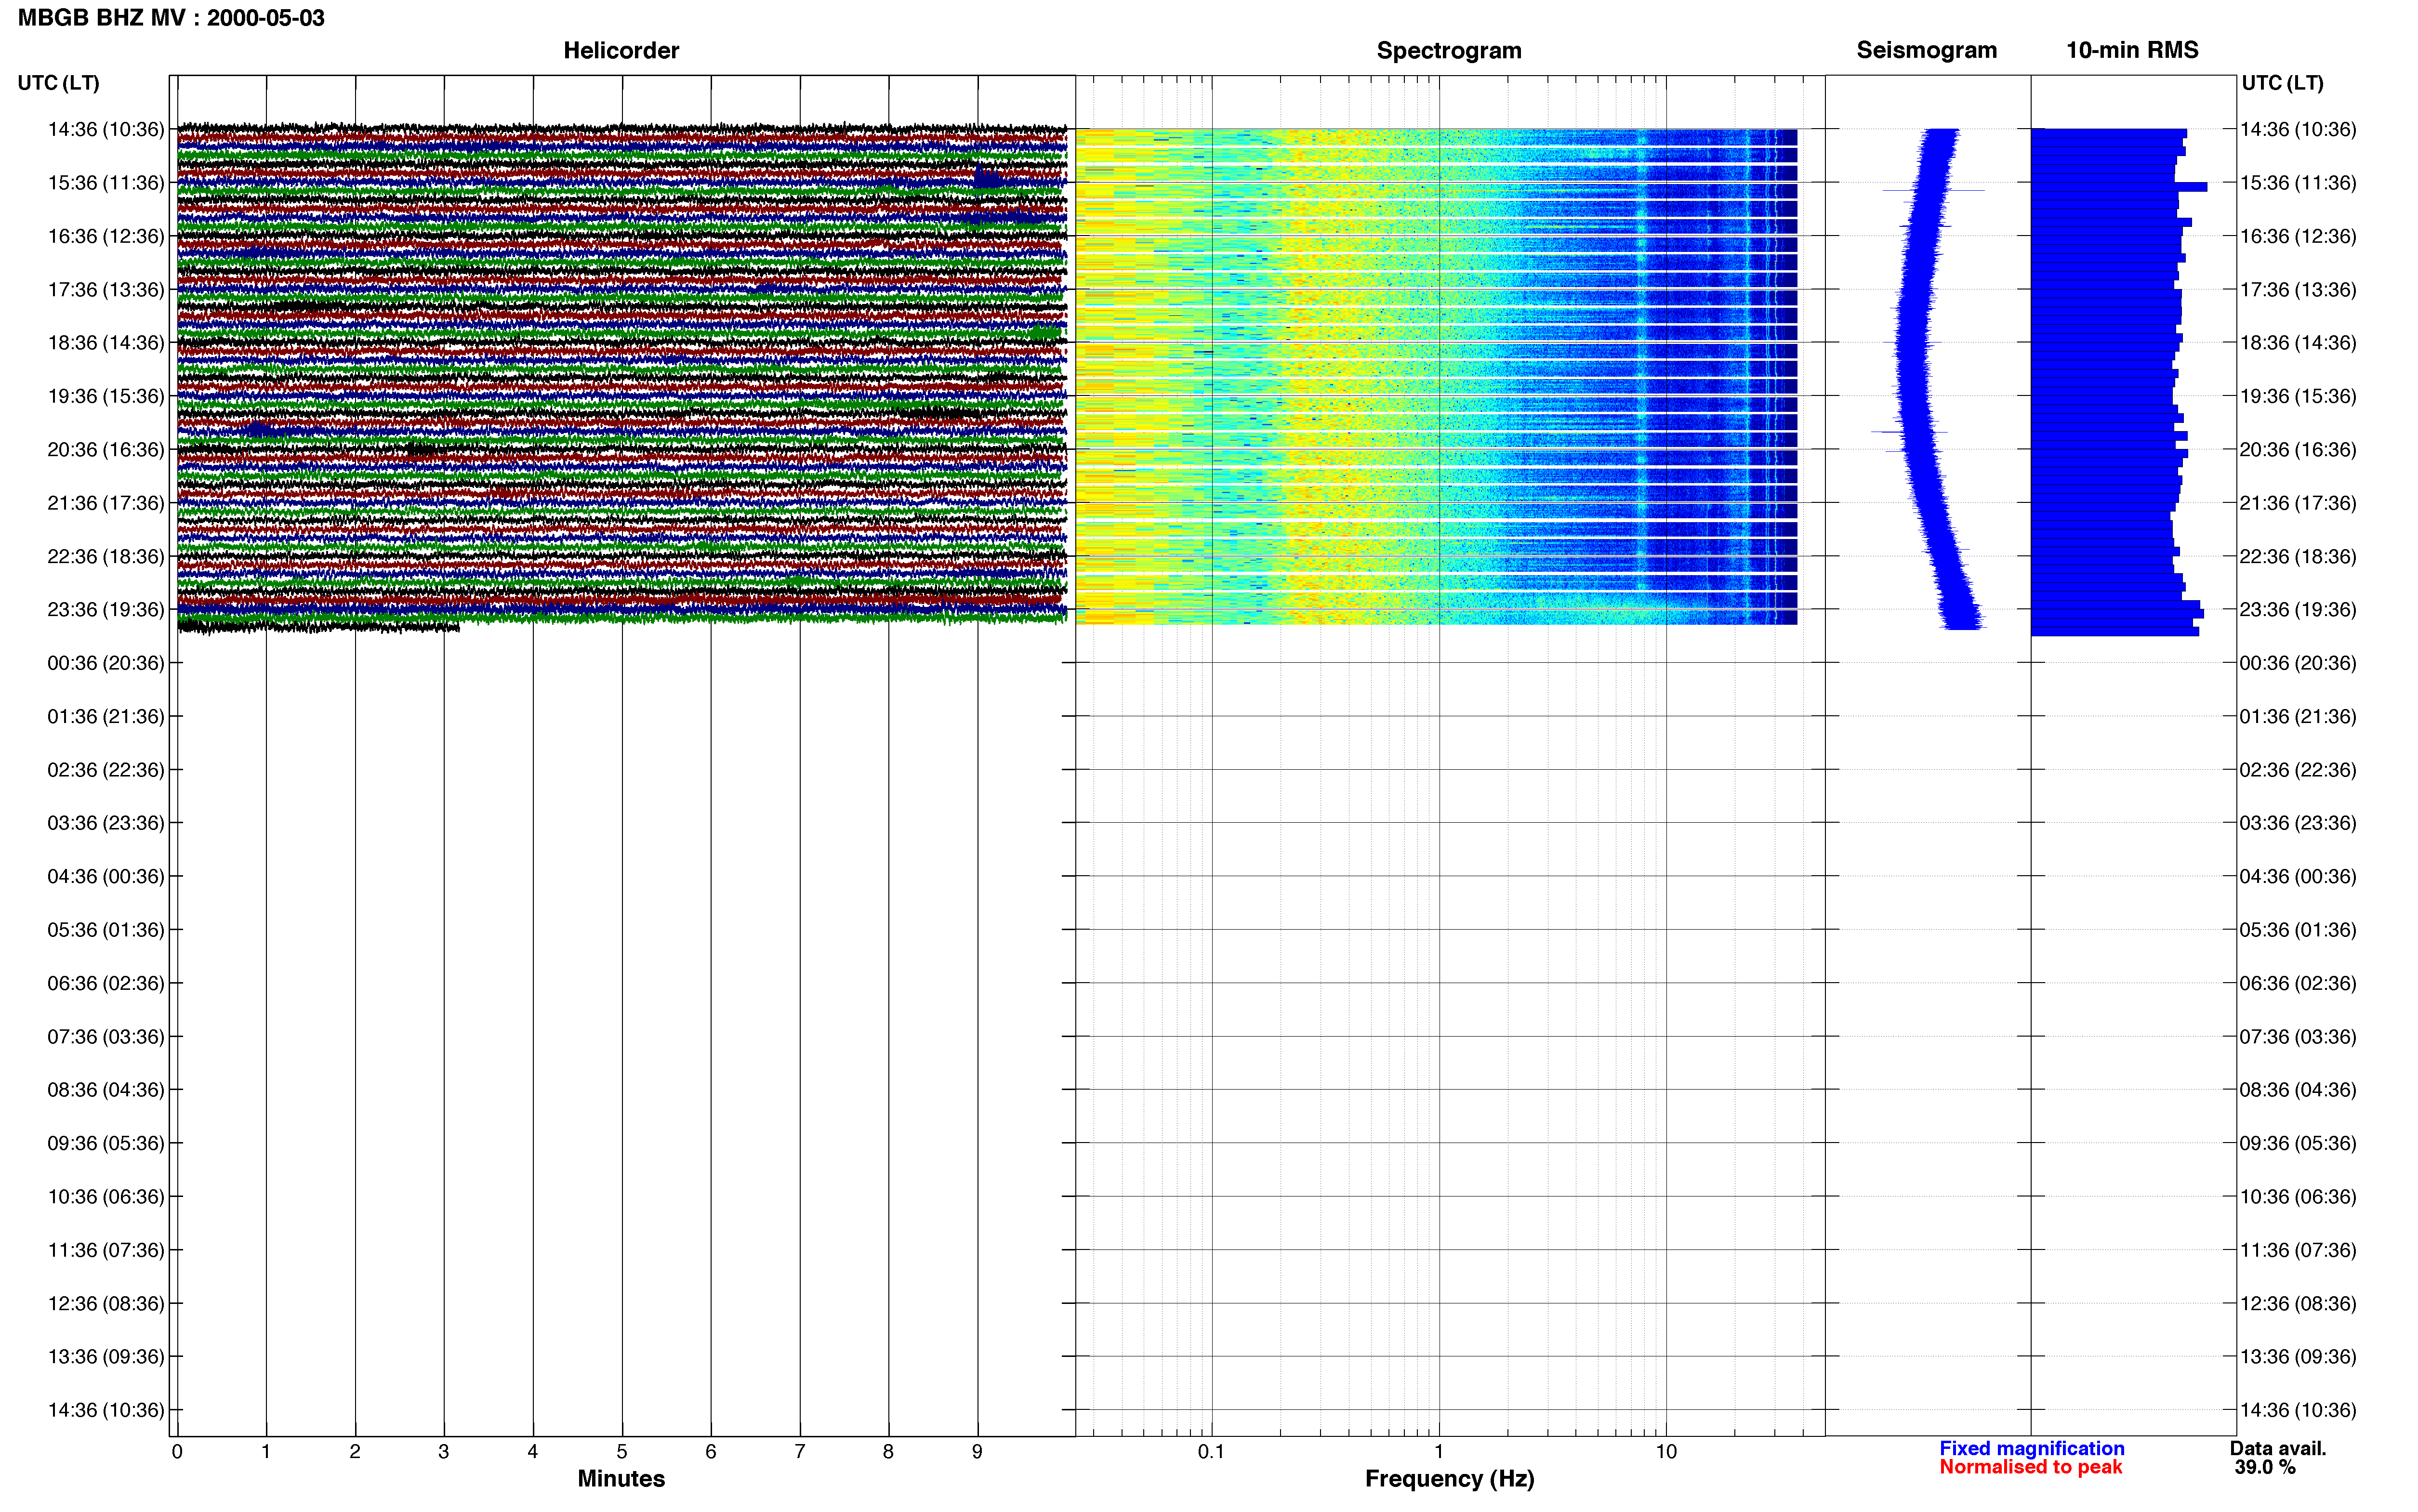This screenshot has width=2418, height=1512.
Task: Click right time label '18:36 (14:36)'
Action: [2298, 343]
